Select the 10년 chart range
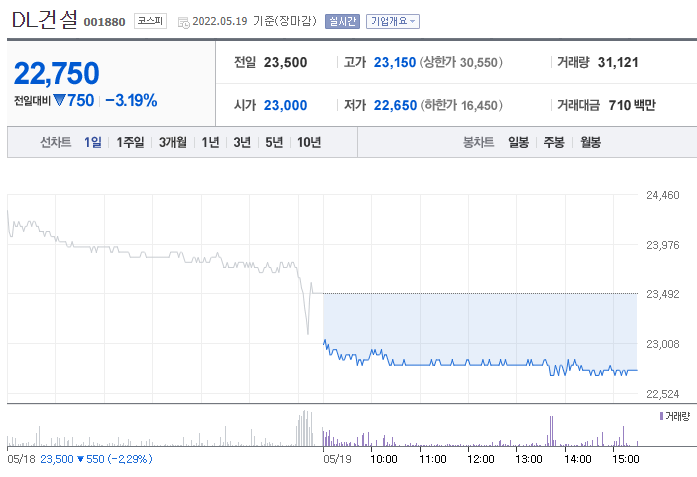The height and width of the screenshot is (477, 697). click(x=309, y=142)
